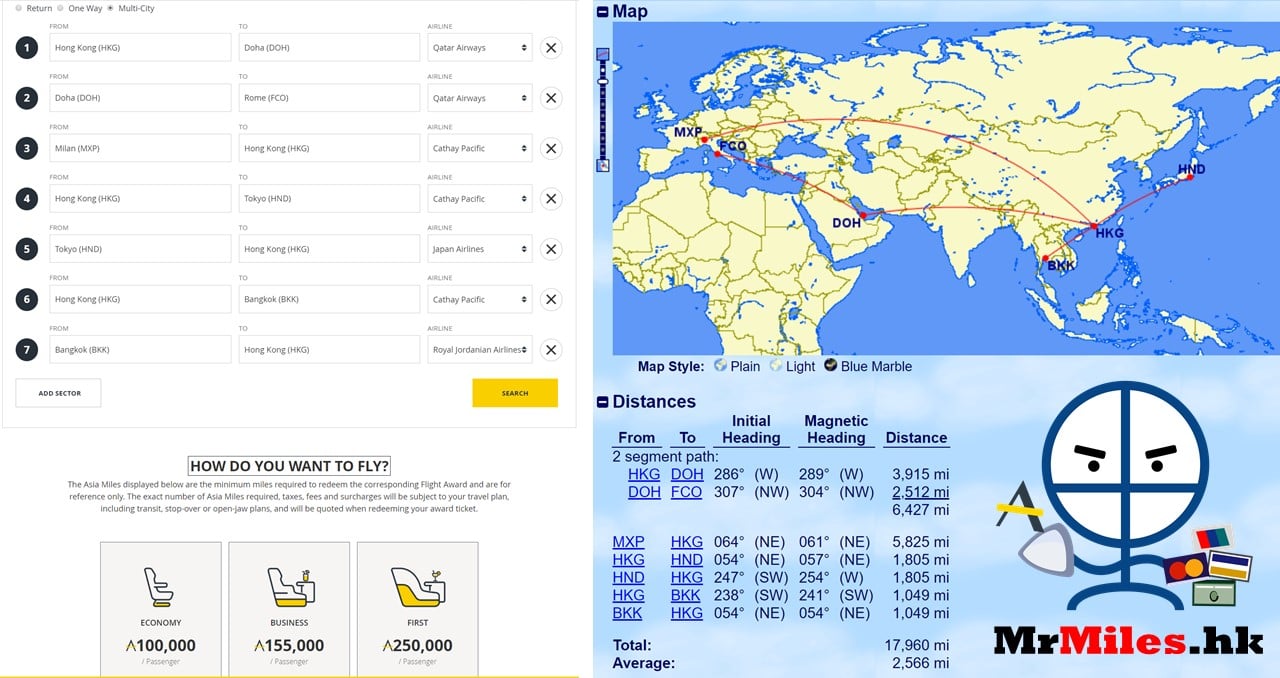
Task: Click the yellow Search button
Action: [515, 393]
